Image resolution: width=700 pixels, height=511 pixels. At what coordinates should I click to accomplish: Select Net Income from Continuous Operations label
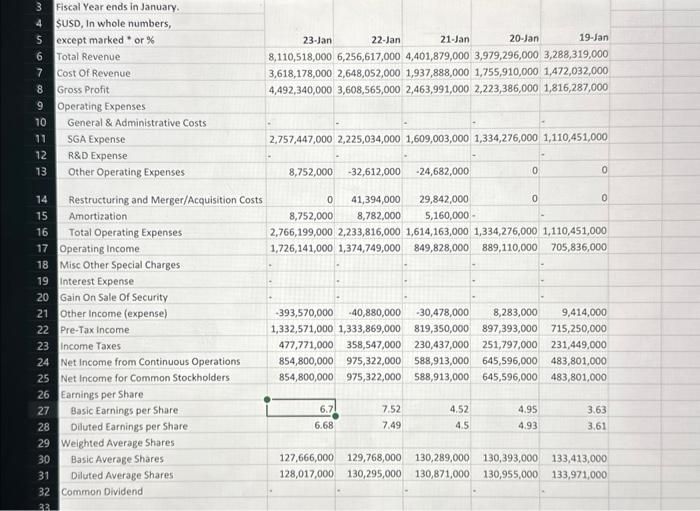click(150, 362)
